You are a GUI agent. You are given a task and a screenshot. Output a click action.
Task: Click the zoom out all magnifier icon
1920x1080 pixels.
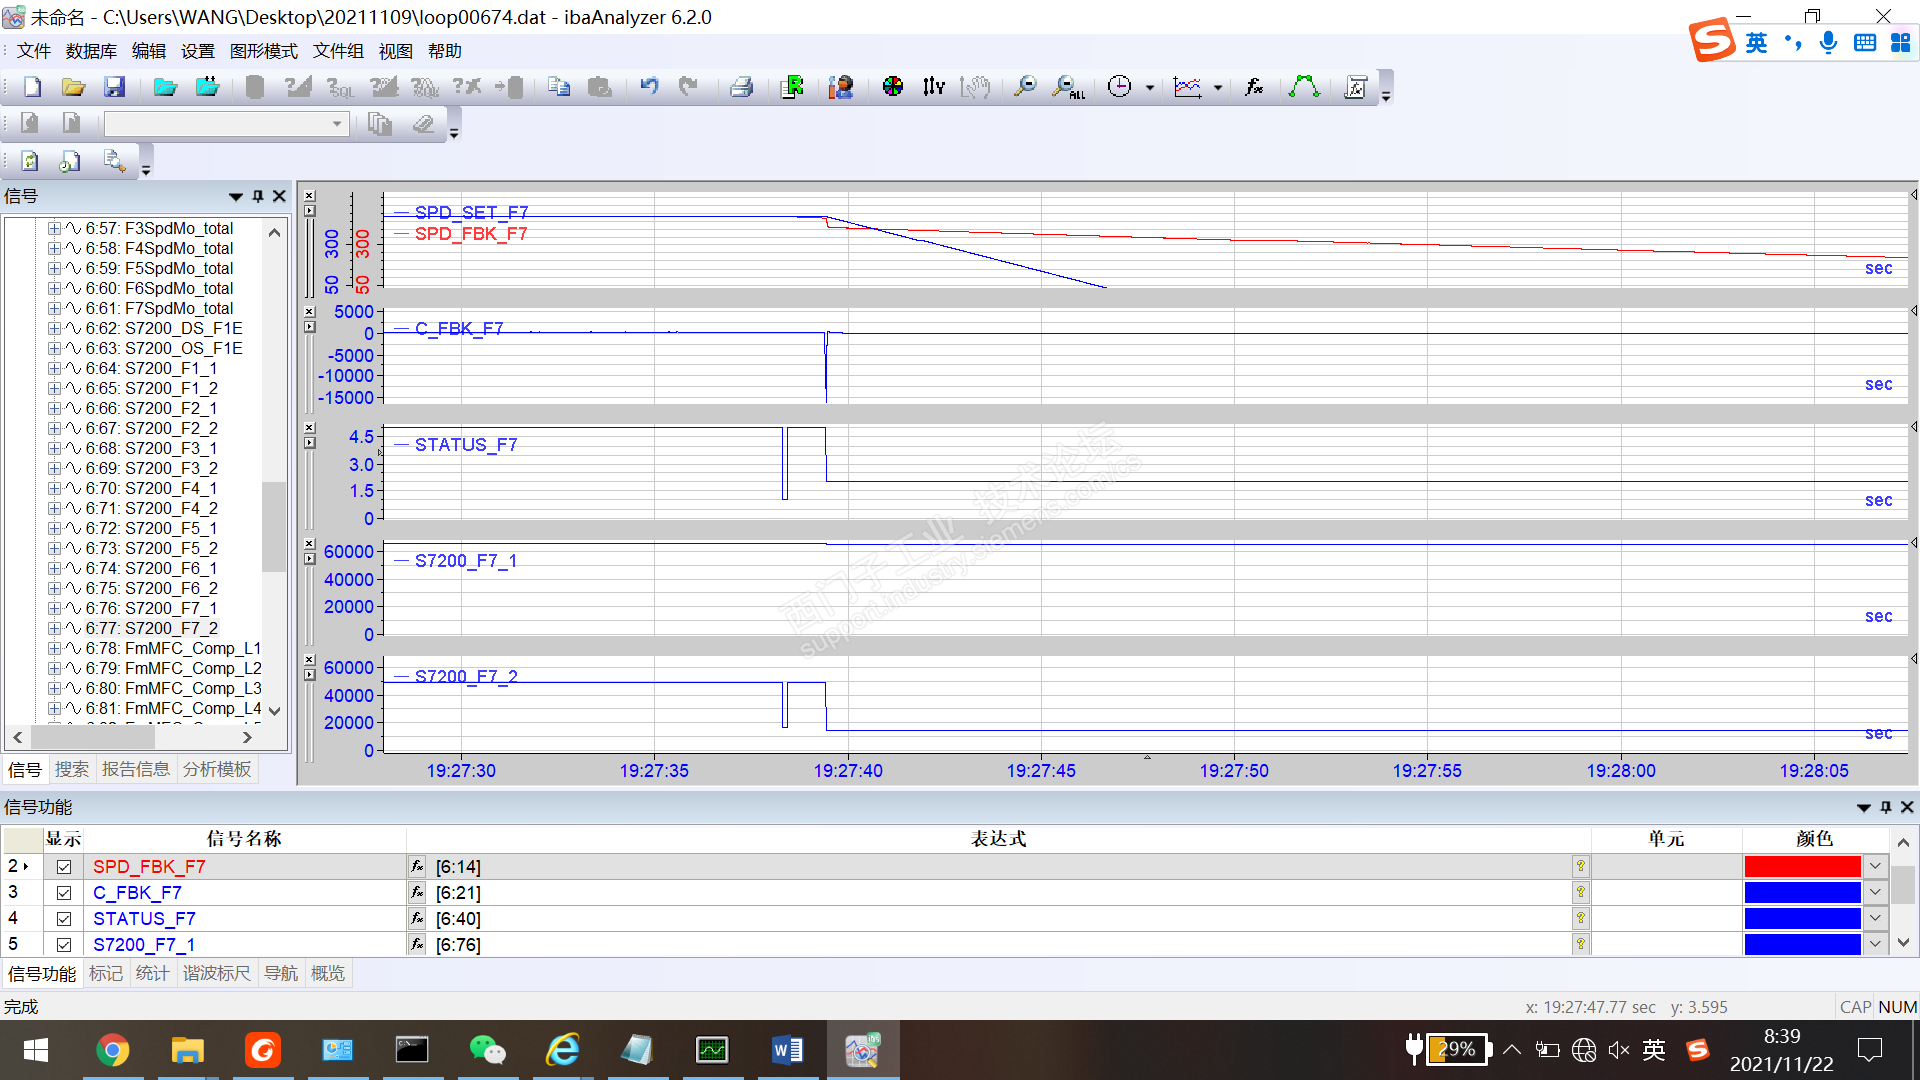click(x=1067, y=87)
